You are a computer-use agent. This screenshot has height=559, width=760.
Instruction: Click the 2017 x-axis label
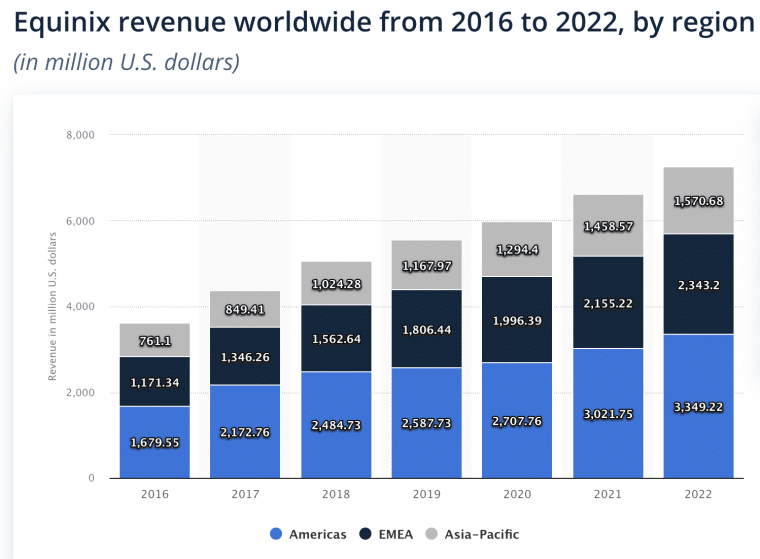coord(245,494)
